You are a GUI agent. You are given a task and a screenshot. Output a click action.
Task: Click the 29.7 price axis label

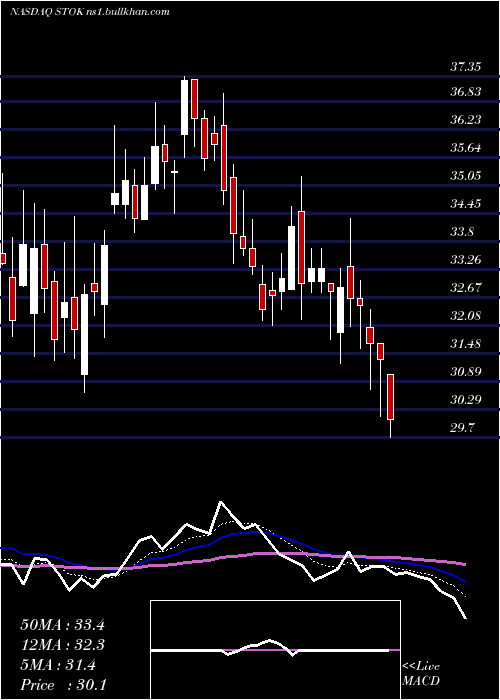[x=462, y=428]
